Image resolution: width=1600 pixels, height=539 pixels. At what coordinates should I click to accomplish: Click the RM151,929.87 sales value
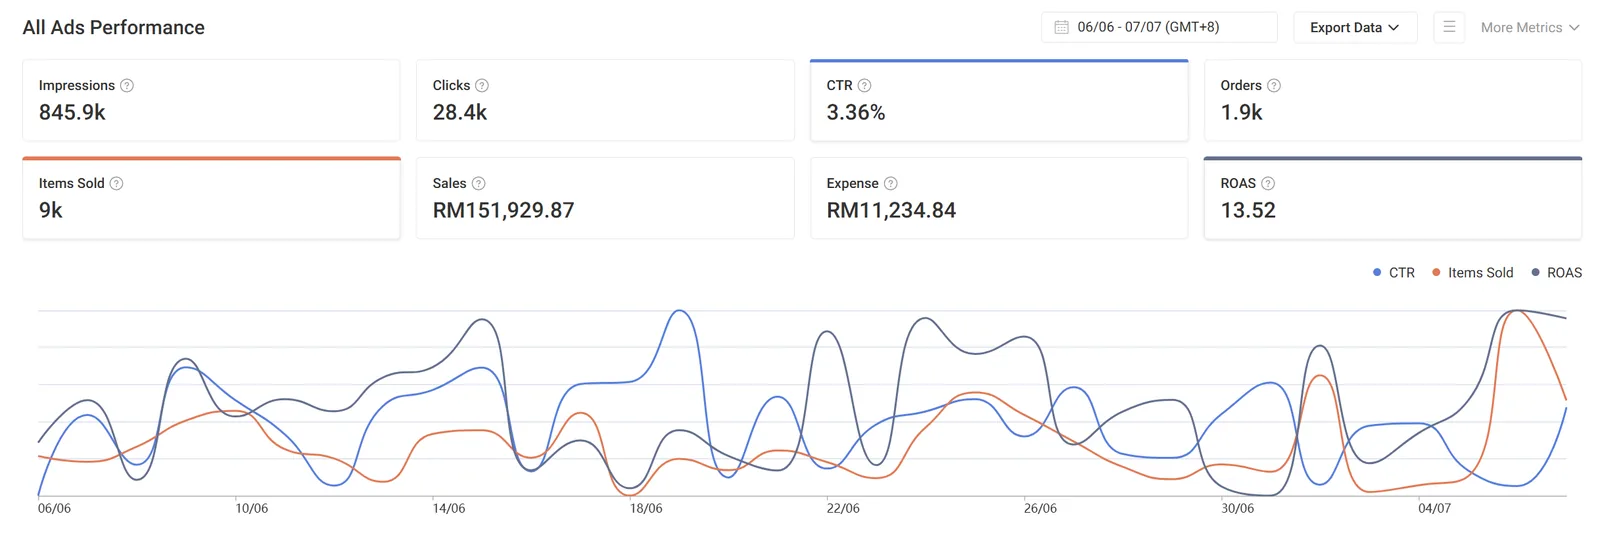pos(504,211)
